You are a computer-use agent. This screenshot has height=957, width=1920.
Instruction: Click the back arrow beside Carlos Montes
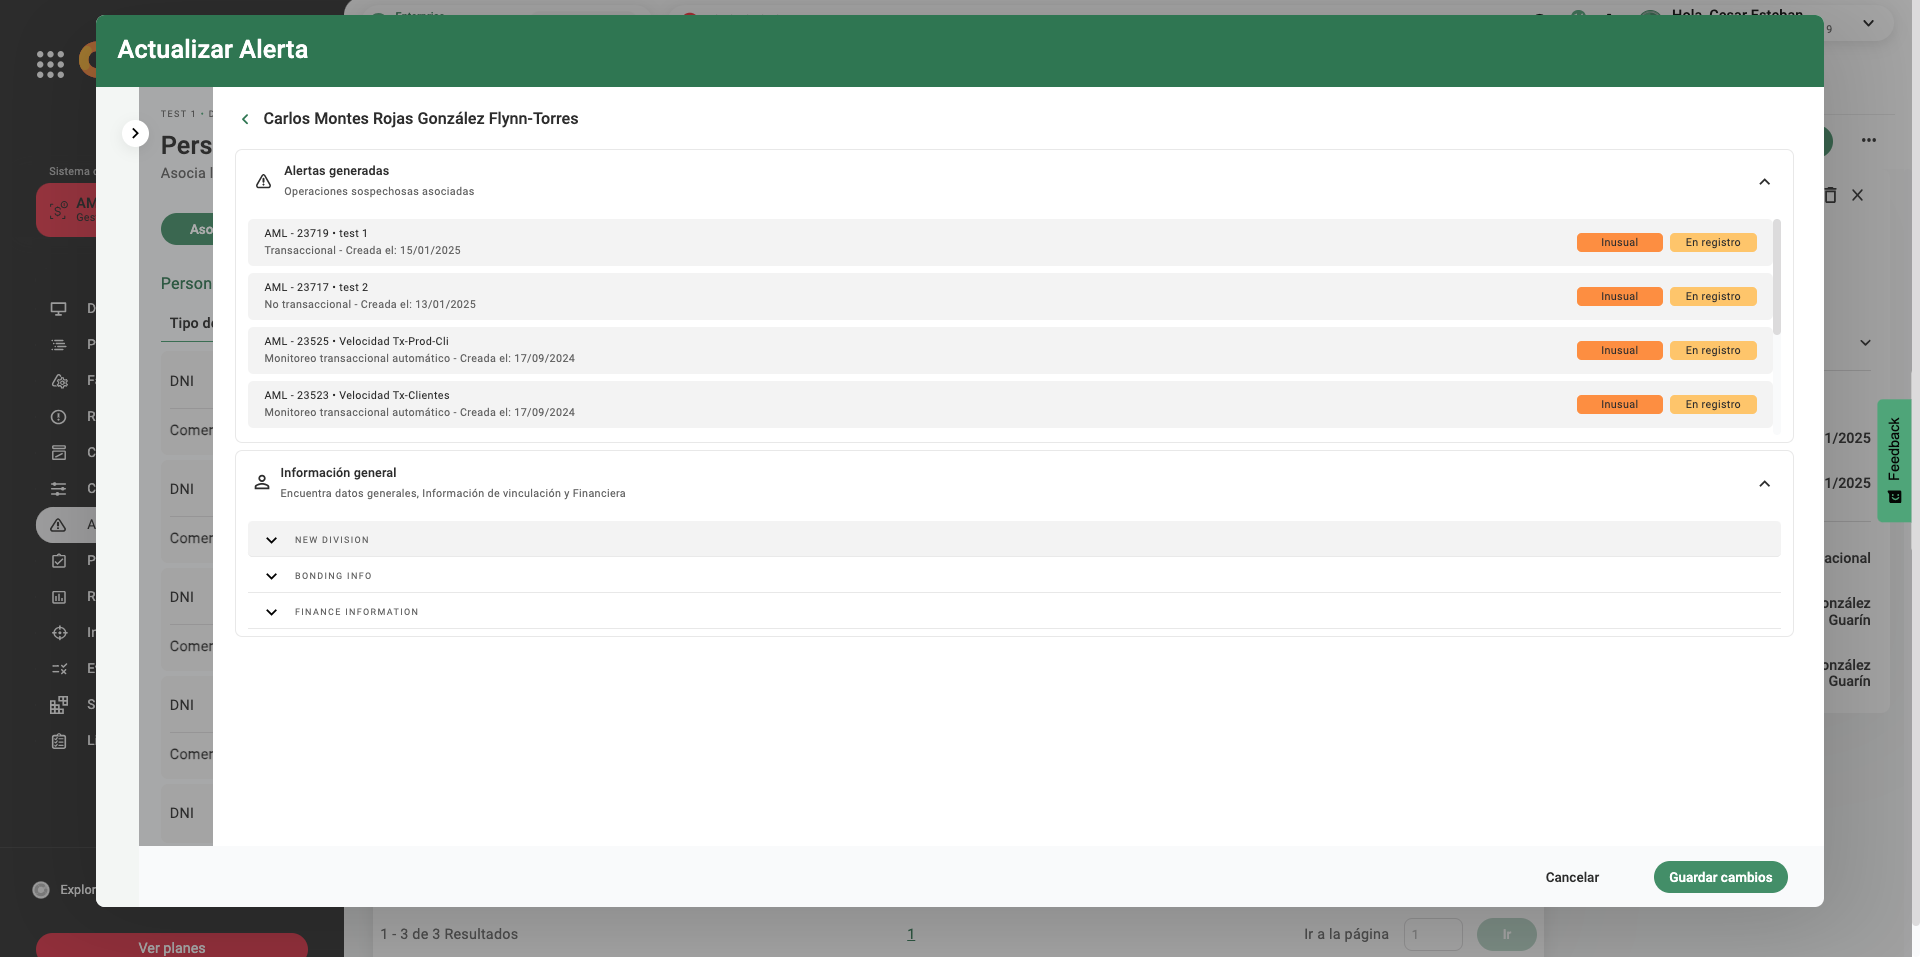[245, 119]
